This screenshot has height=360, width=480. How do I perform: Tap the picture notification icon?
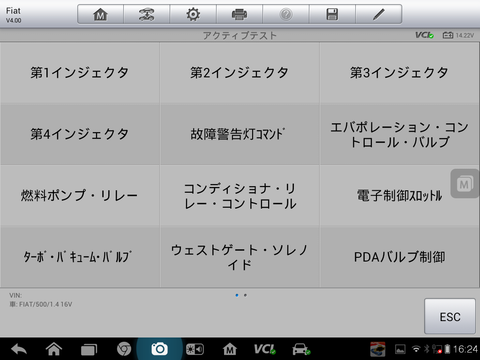pyautogui.click(x=400, y=349)
